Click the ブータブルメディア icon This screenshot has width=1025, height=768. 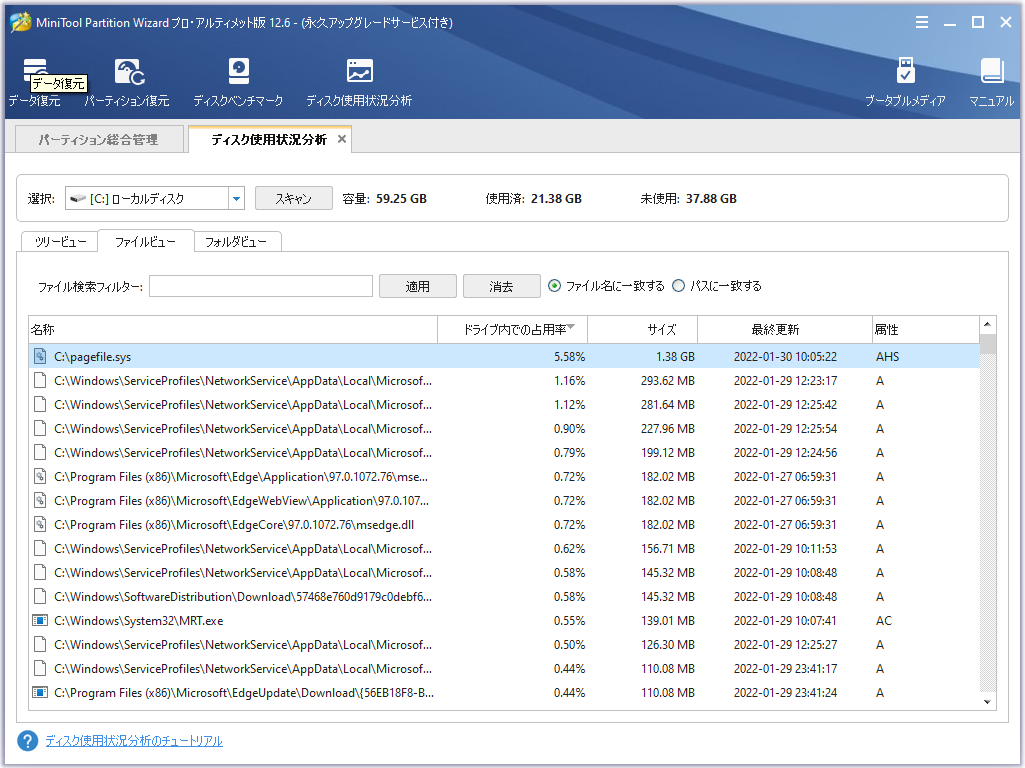[x=905, y=82]
